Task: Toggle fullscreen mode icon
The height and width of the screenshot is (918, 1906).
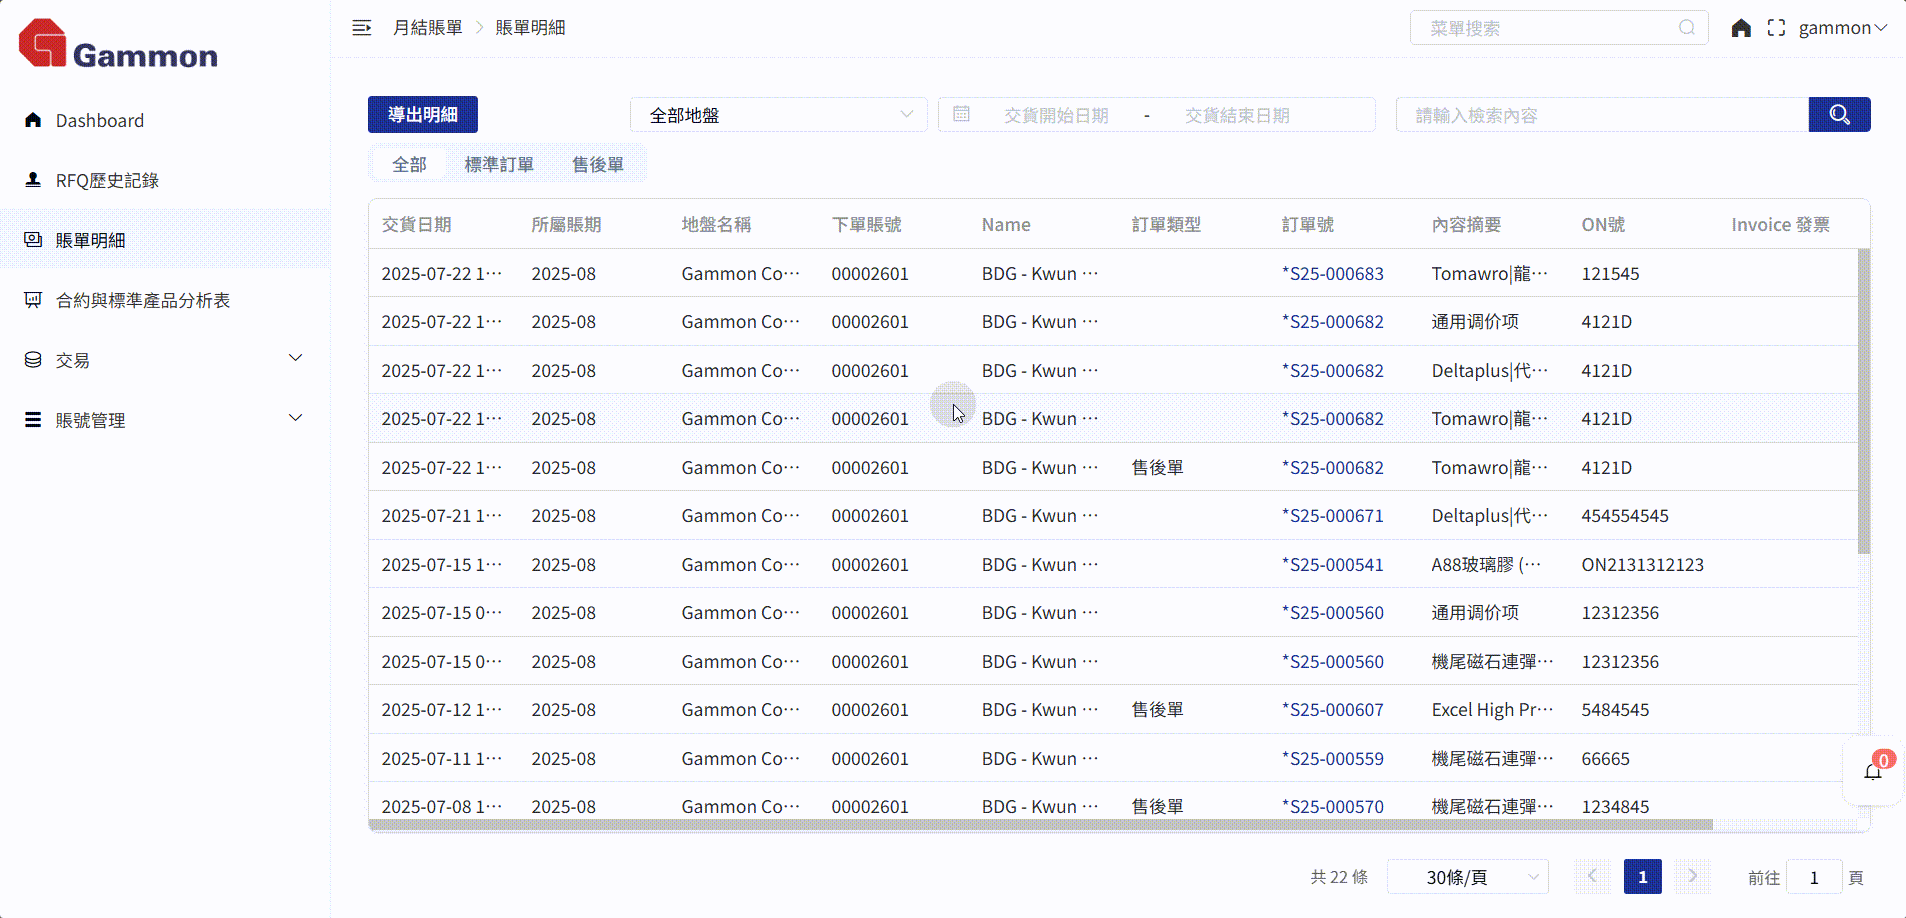Action: coord(1776,28)
